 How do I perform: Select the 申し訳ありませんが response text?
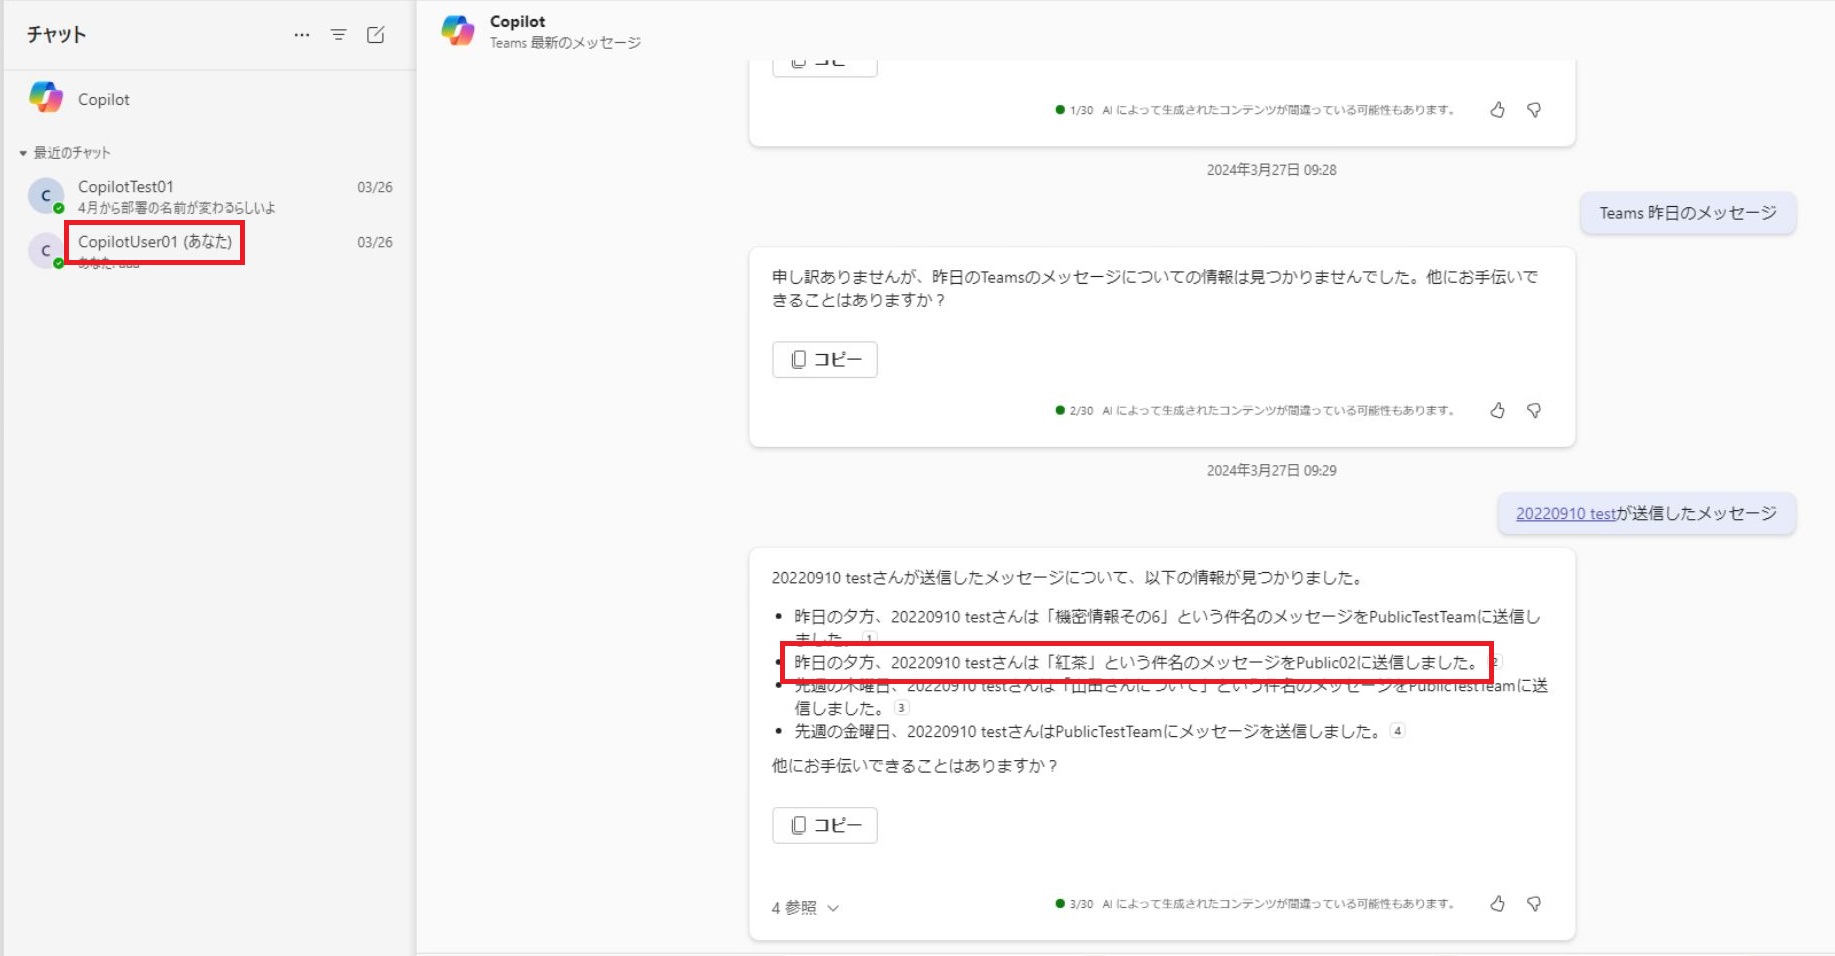point(1155,288)
